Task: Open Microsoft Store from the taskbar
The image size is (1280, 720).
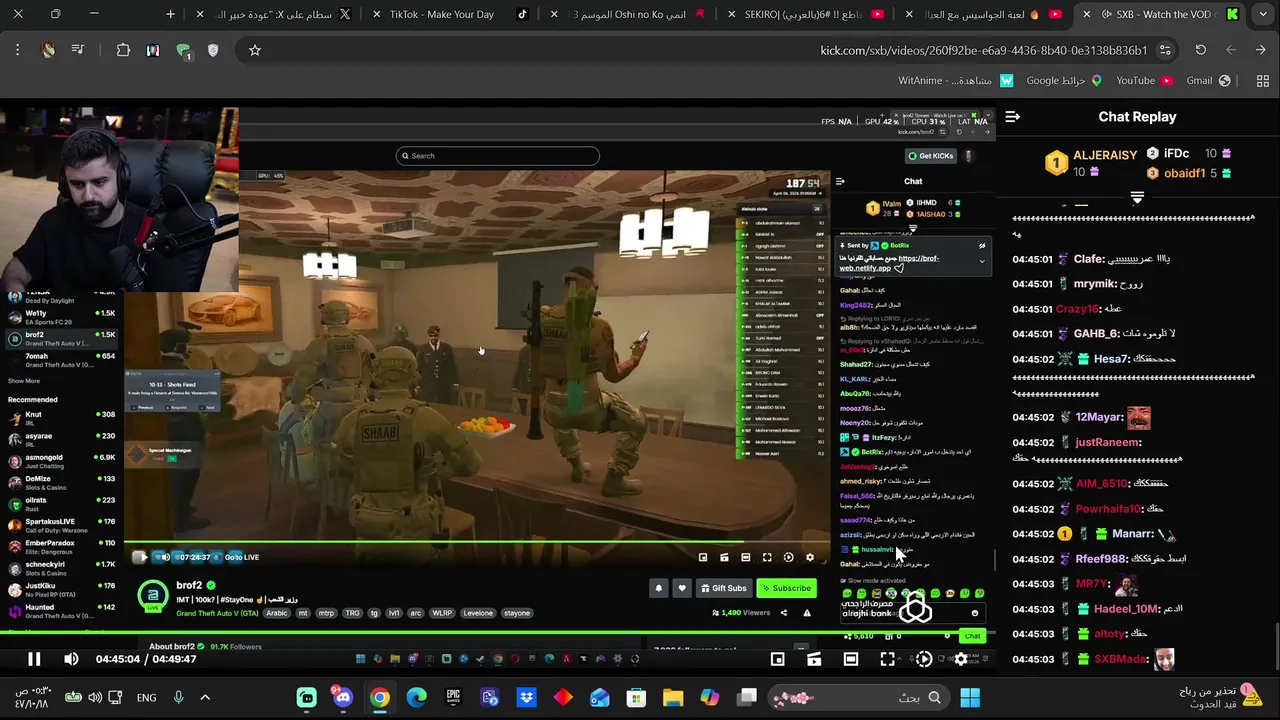Action: pos(636,697)
